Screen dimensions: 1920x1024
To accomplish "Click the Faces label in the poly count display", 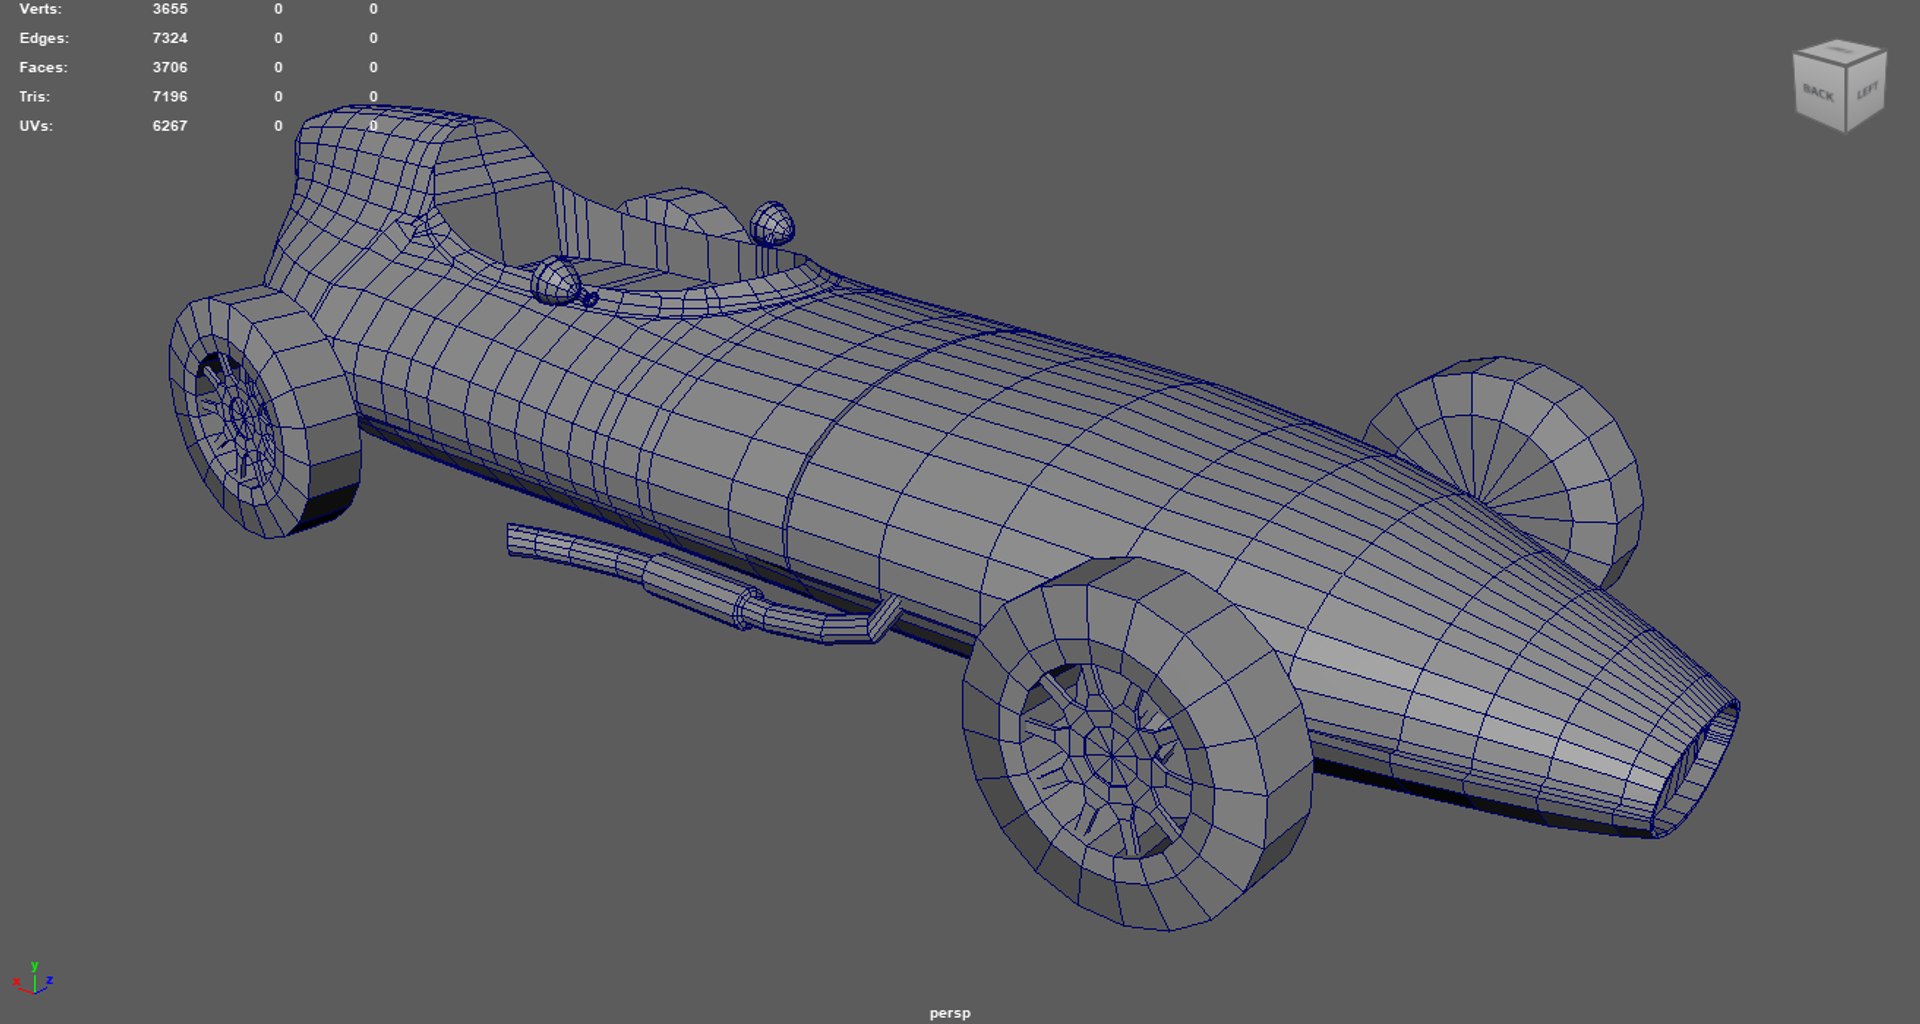I will pos(43,67).
